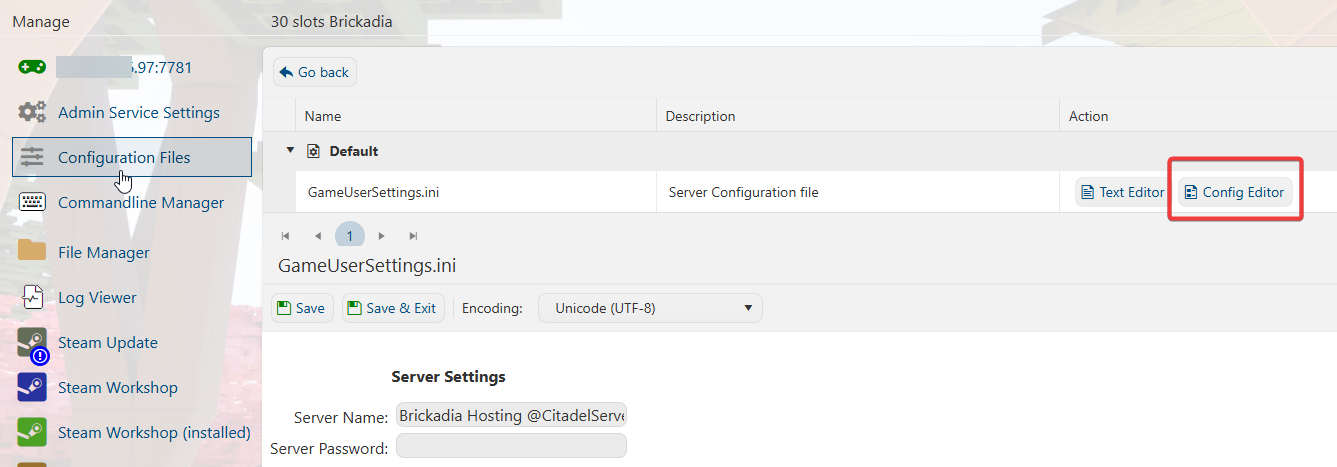The width and height of the screenshot is (1337, 467).
Task: Open Commandline Manager keyboard icon
Action: click(32, 202)
